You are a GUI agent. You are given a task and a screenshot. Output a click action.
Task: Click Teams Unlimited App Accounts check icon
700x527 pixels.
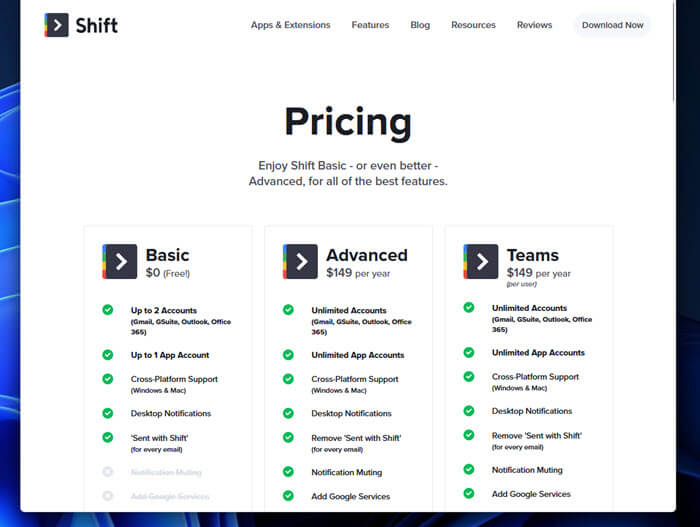coord(469,352)
